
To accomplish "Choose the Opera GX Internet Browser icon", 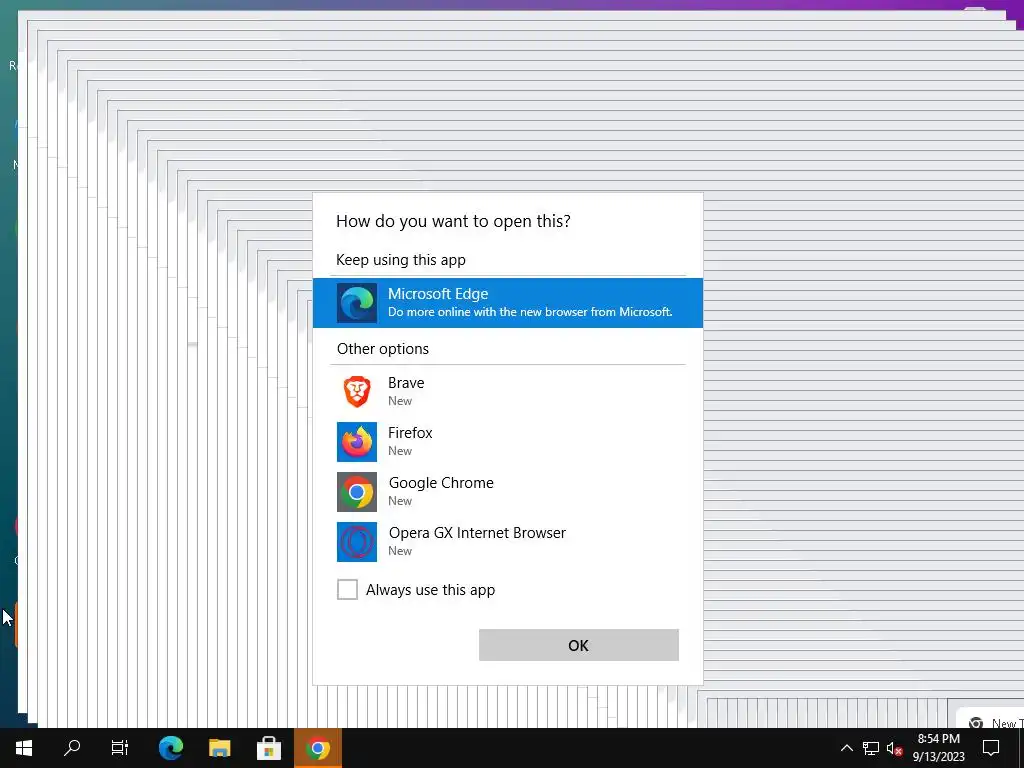I will pos(357,542).
